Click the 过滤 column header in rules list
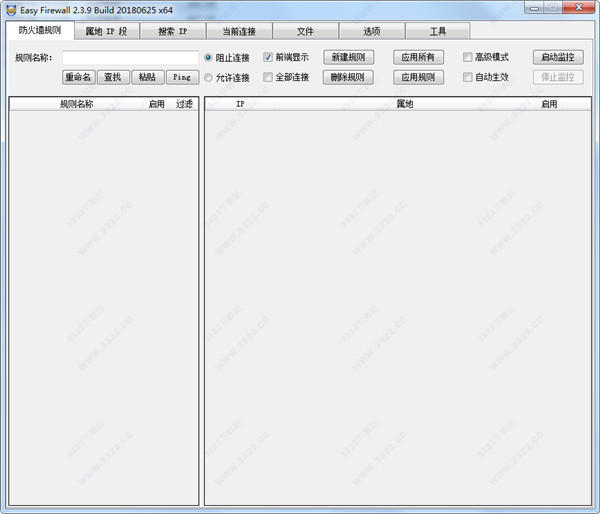 (184, 104)
